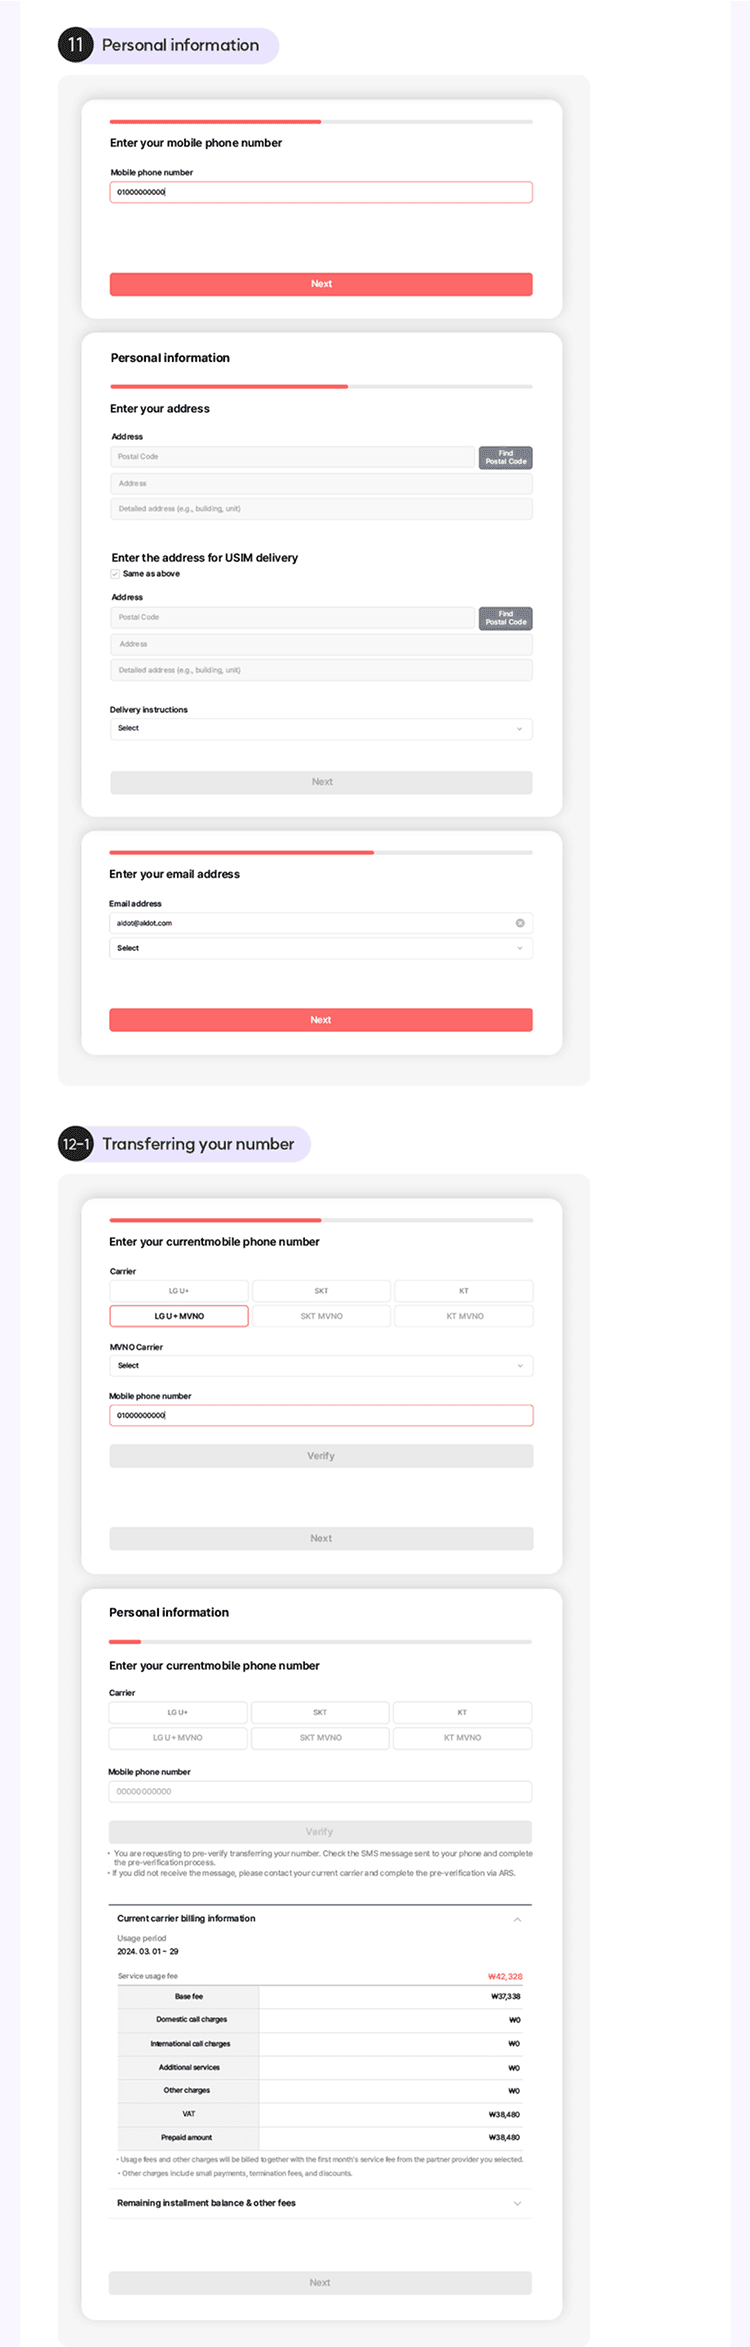Clear the email address with the X icon
This screenshot has height=2347, width=750.
click(x=520, y=923)
